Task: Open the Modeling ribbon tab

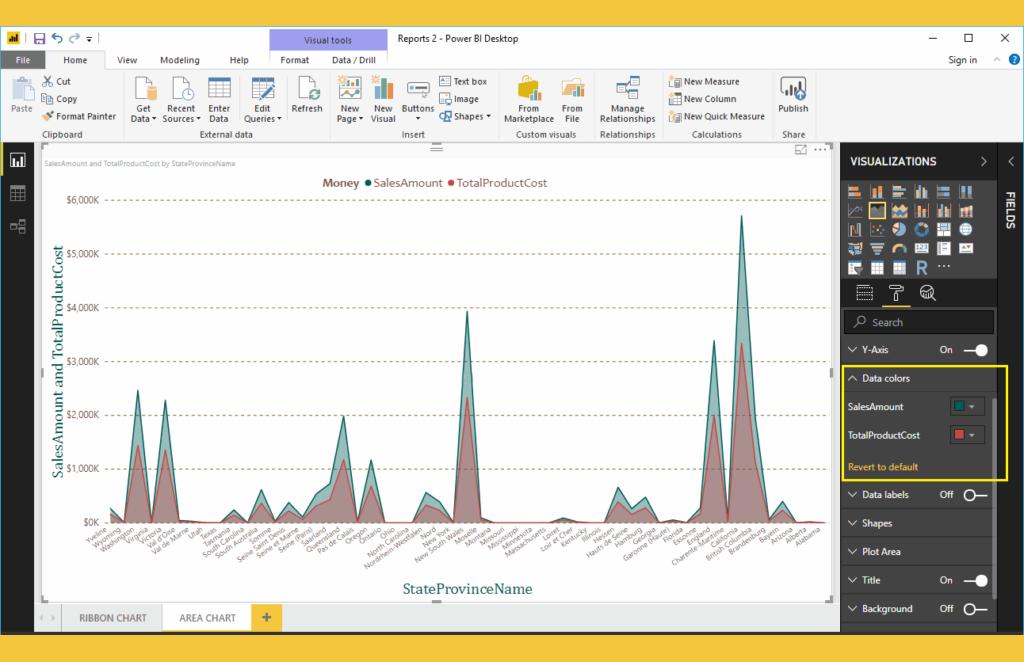Action: 179,60
